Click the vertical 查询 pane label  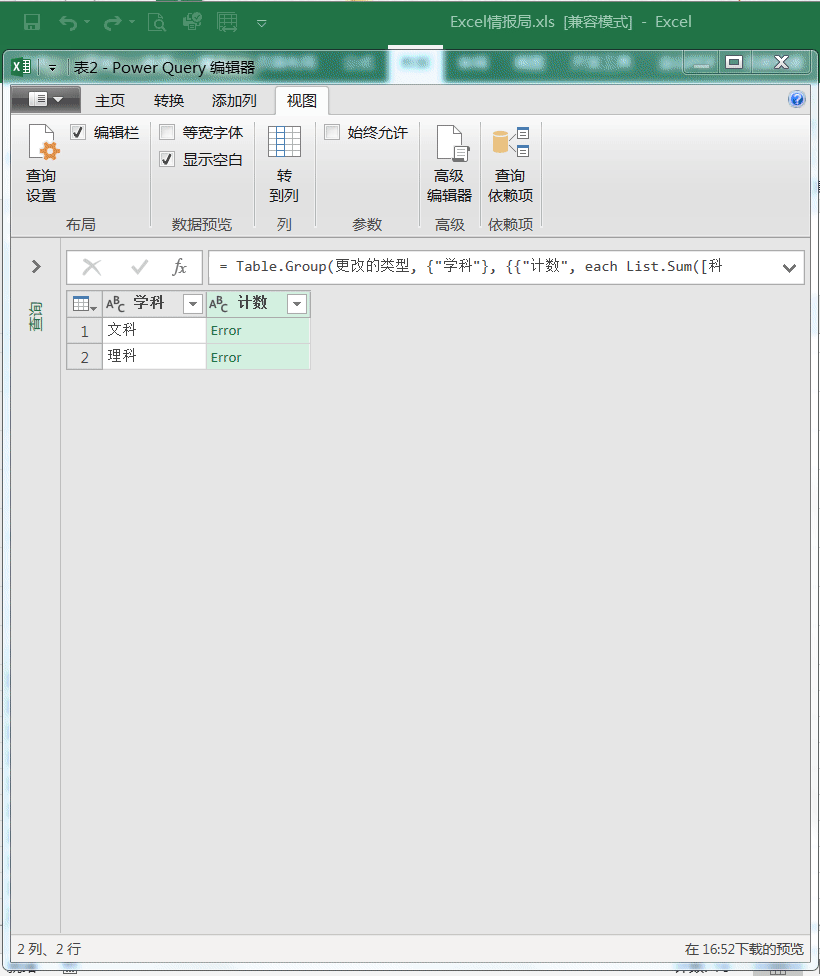[x=36, y=317]
